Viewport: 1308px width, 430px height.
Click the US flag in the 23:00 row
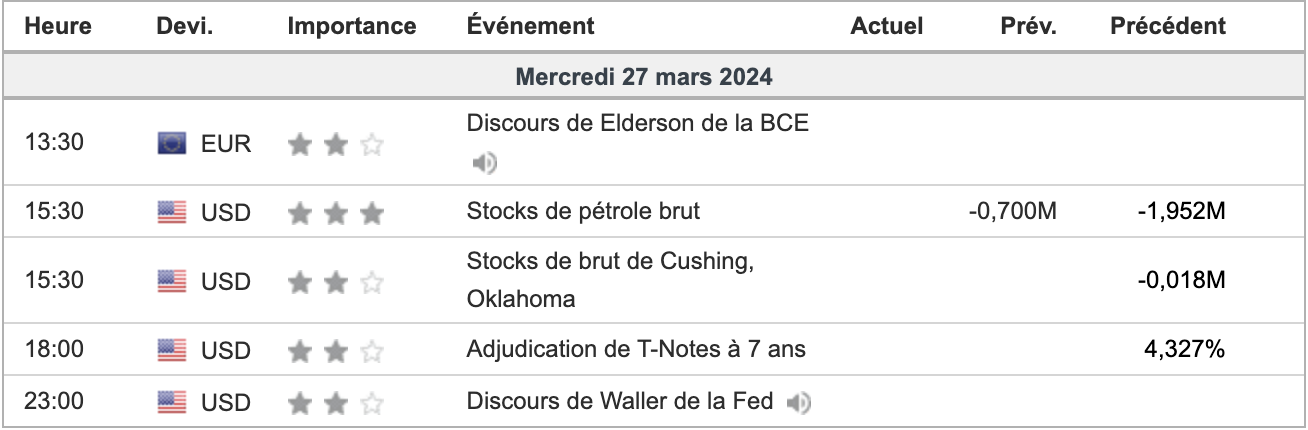(x=172, y=402)
